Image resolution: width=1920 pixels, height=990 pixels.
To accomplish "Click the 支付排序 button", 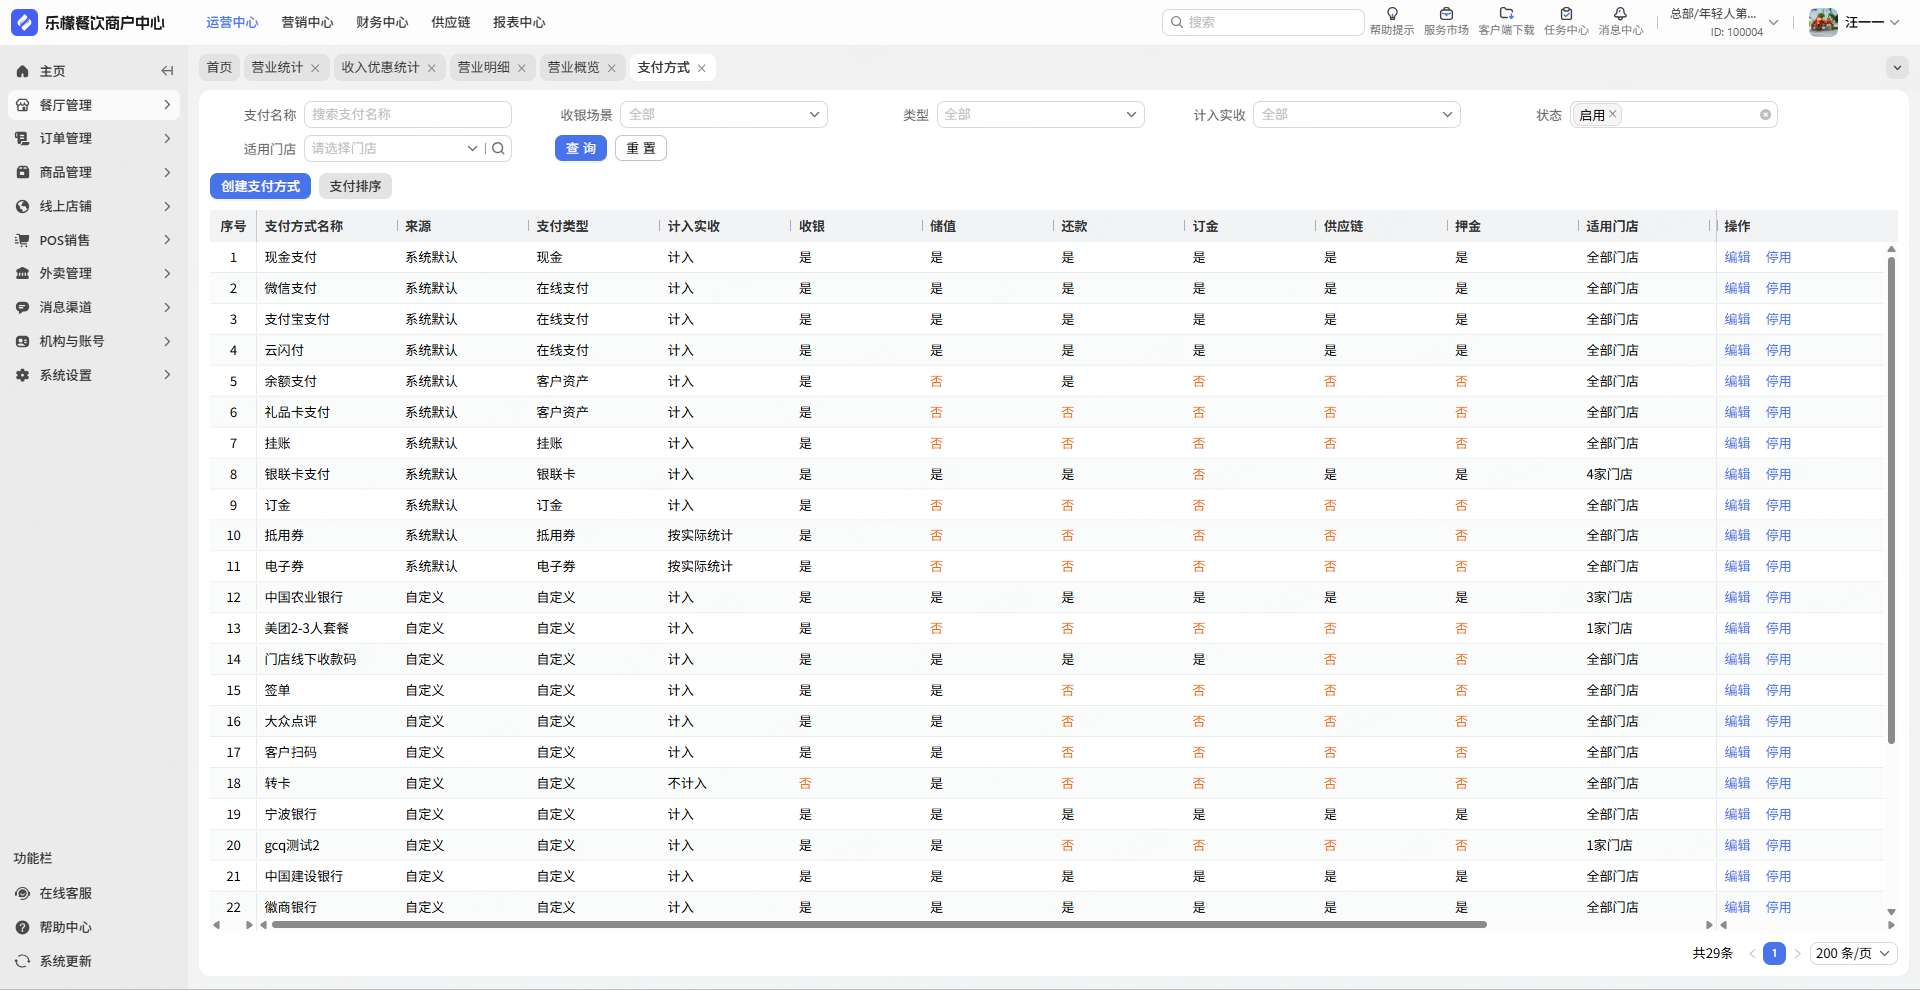I will click(x=355, y=186).
